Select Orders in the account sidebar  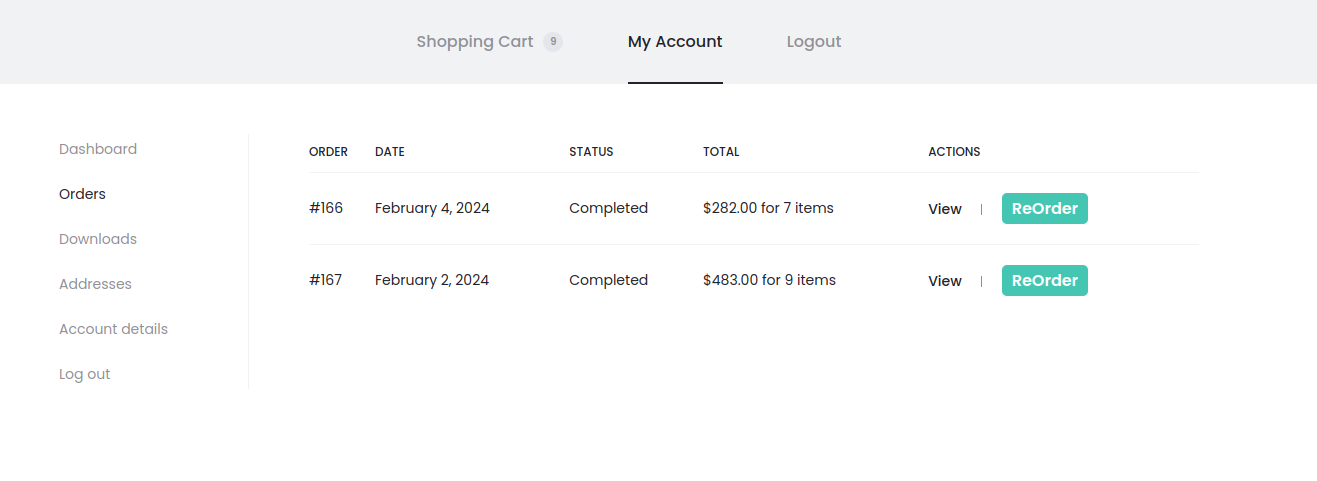82,194
